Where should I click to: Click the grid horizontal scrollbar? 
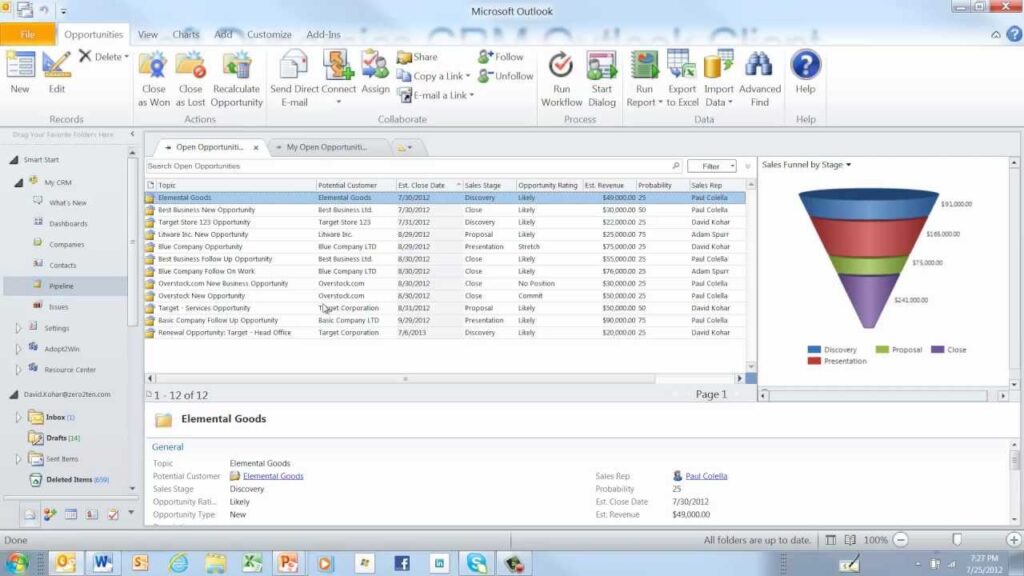pyautogui.click(x=405, y=378)
